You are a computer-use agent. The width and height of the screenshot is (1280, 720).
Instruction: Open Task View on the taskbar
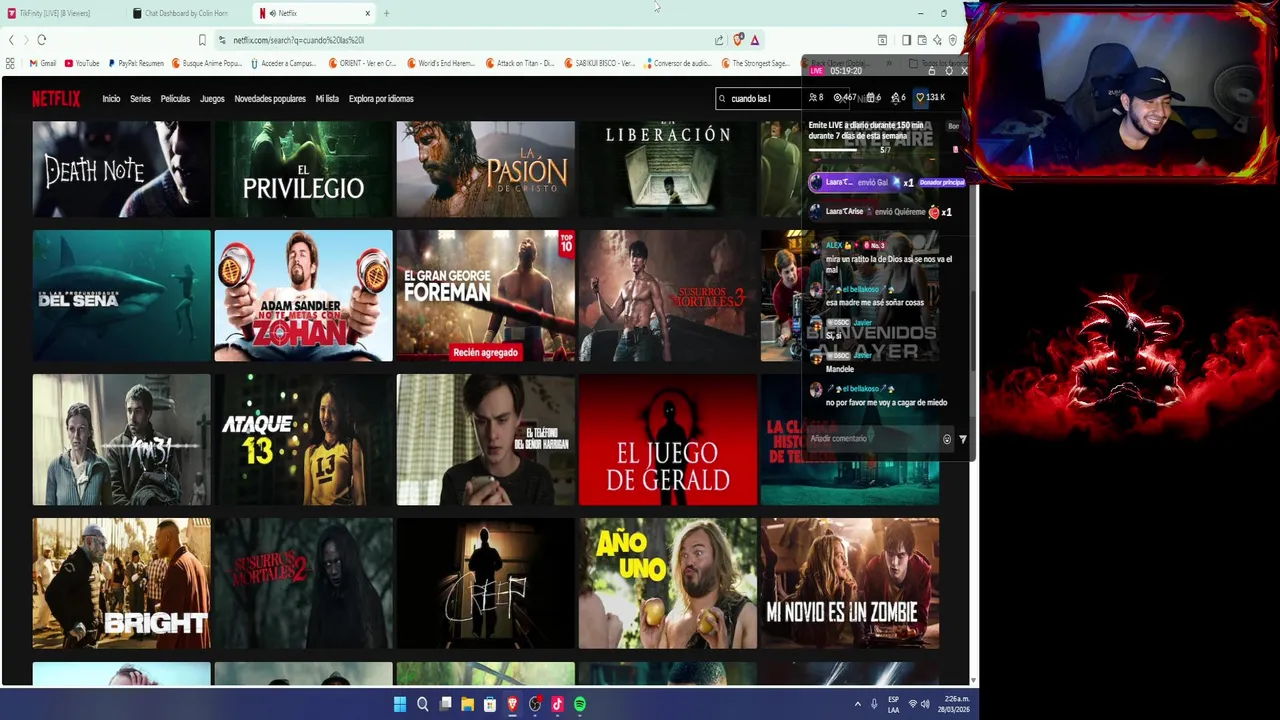point(445,704)
